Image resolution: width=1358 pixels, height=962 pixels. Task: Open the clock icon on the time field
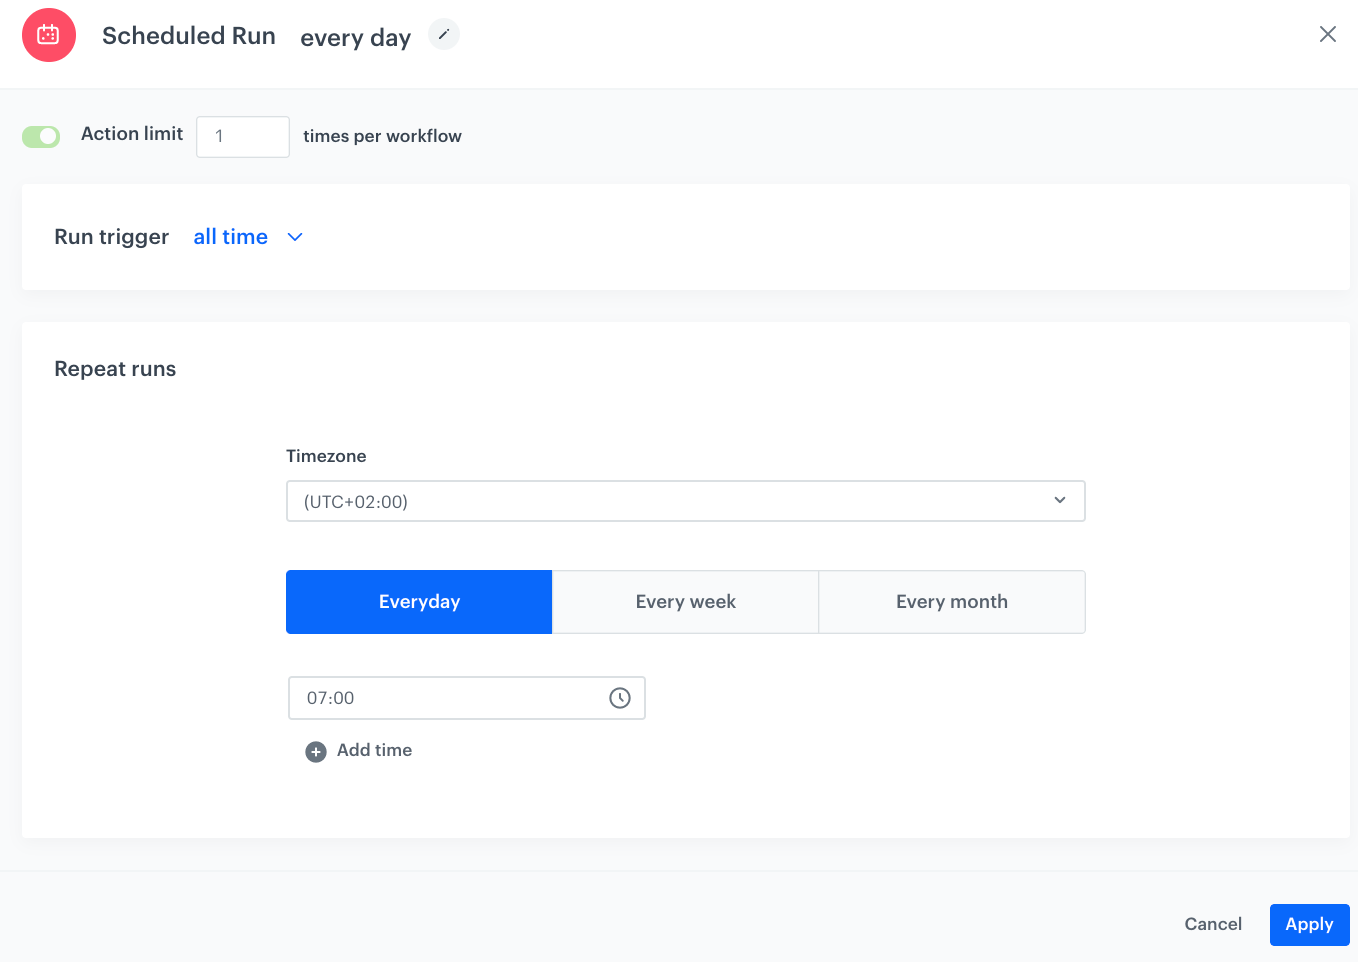619,698
